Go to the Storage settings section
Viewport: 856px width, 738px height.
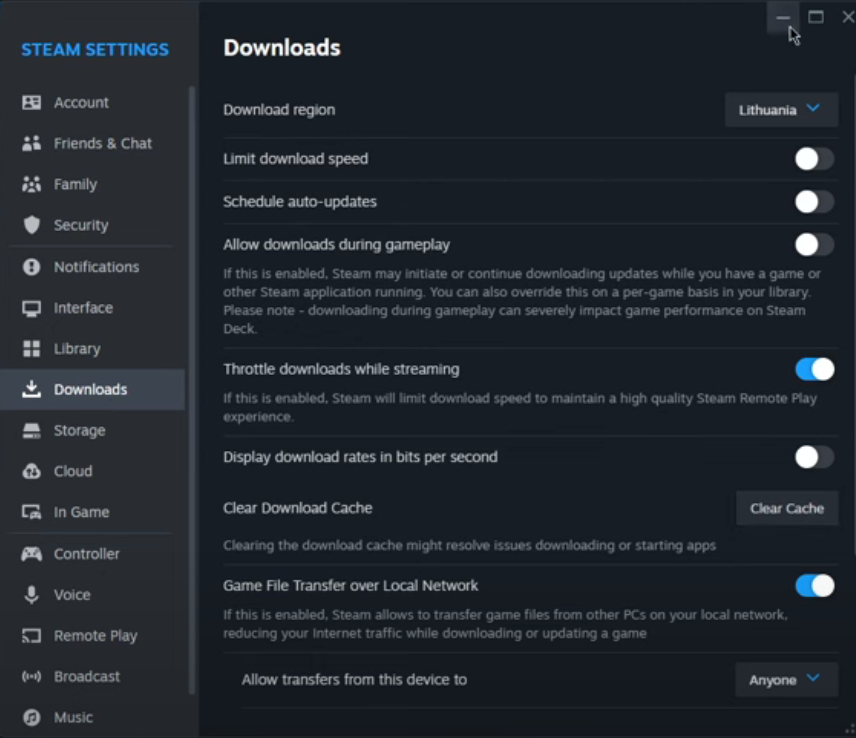pyautogui.click(x=79, y=431)
